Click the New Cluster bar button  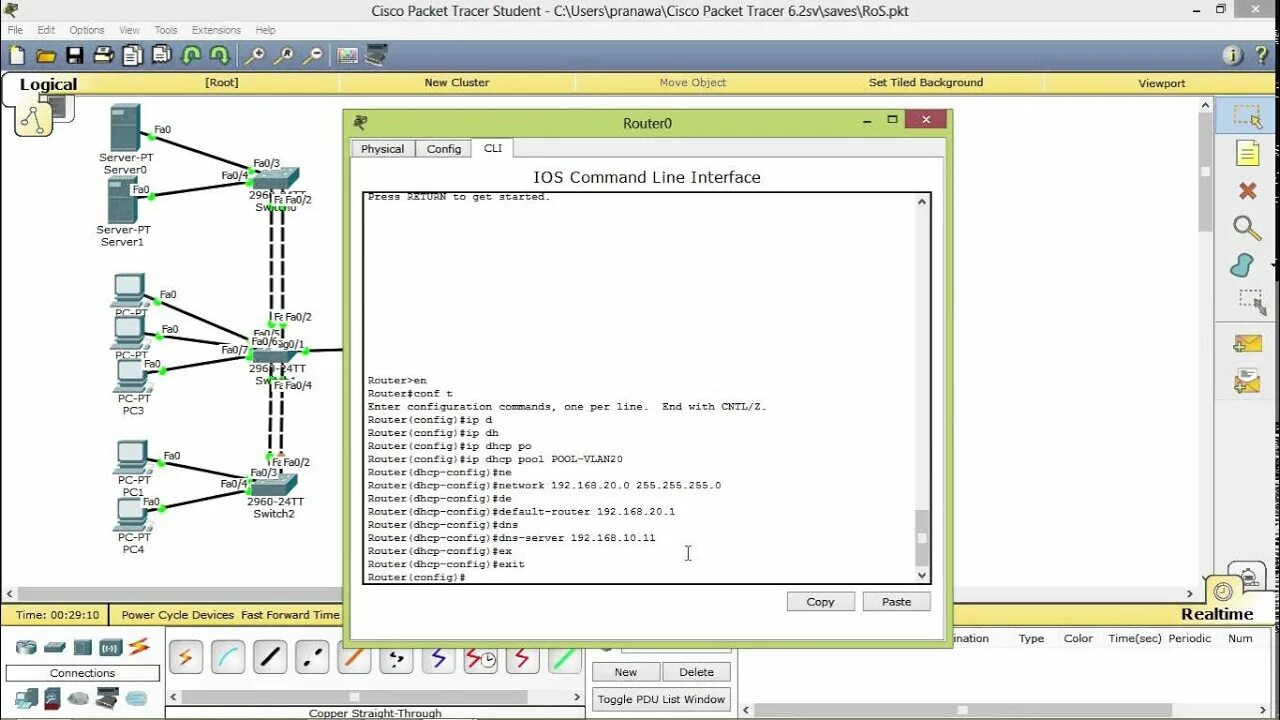(x=456, y=83)
